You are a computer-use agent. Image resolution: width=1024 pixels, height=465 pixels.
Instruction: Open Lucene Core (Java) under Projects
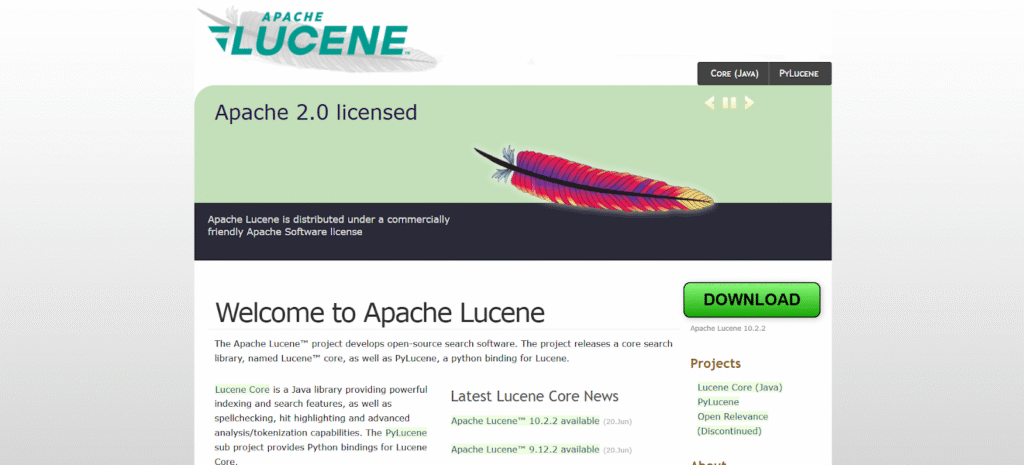coord(739,387)
